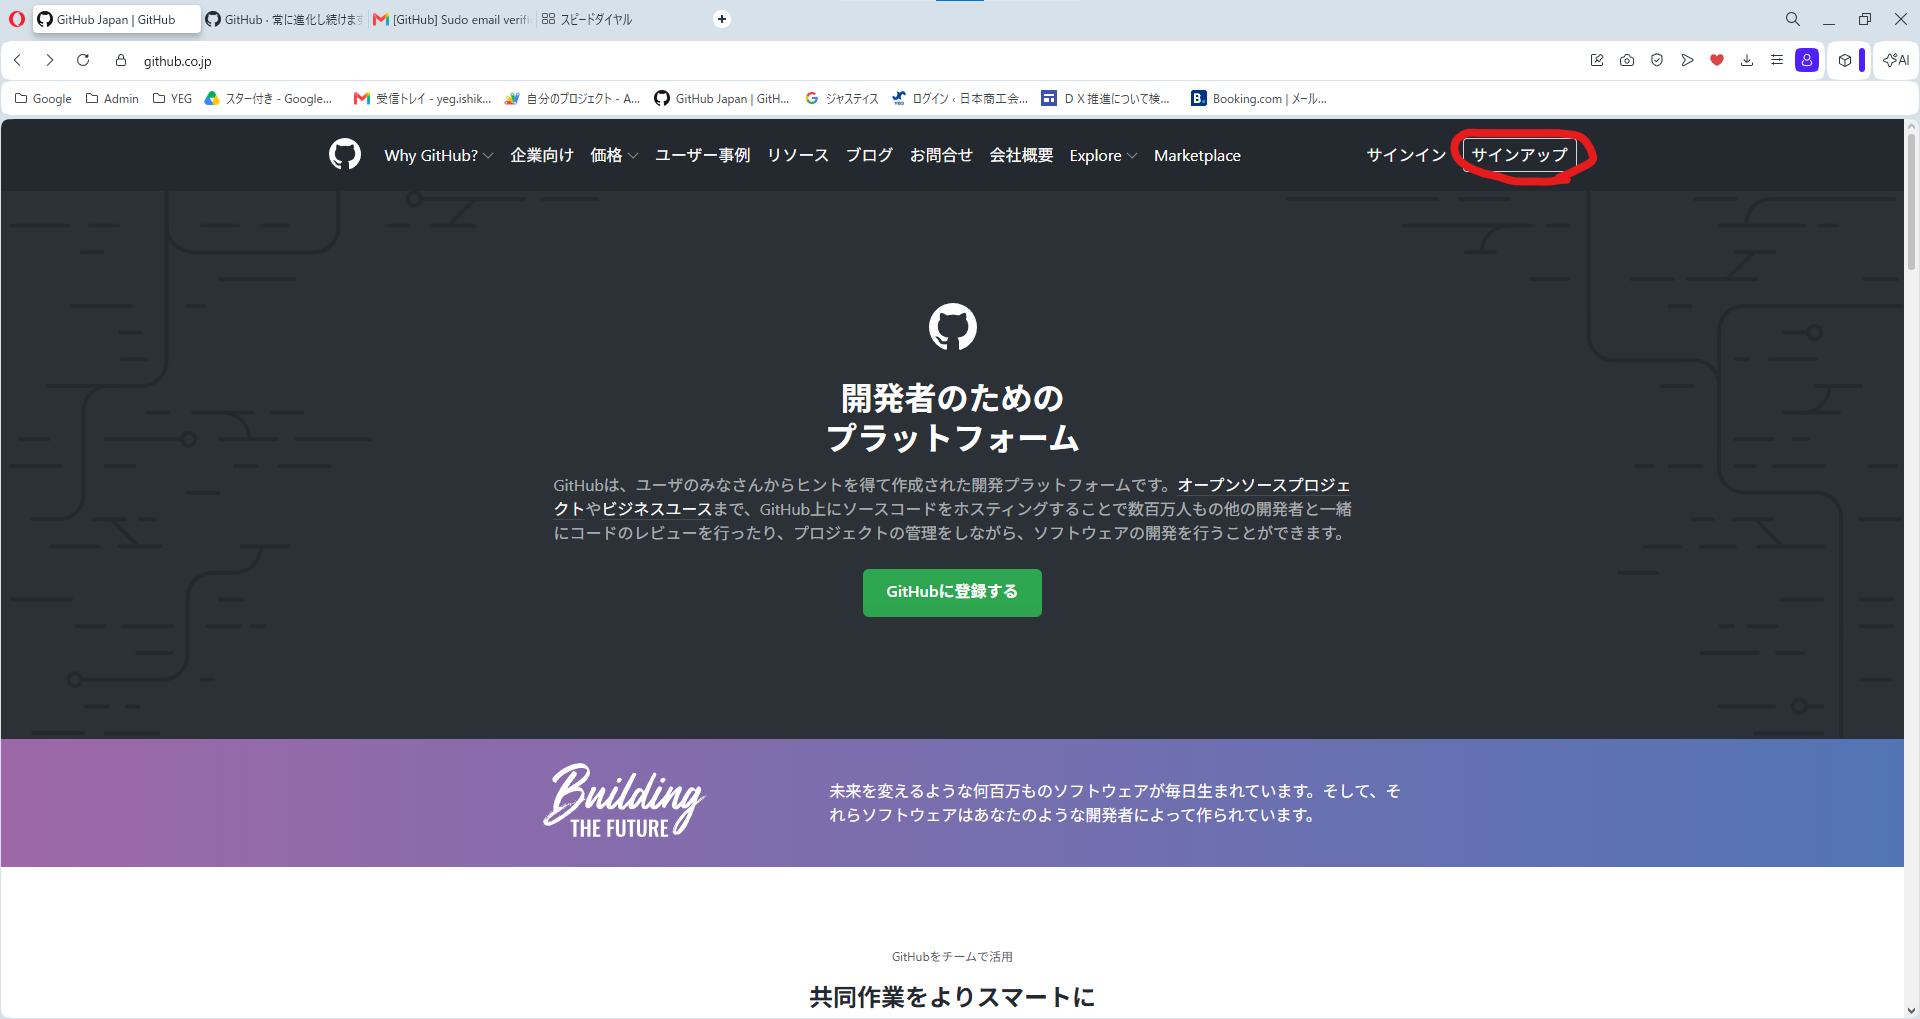The width and height of the screenshot is (1920, 1019).
Task: Open the YEG bookmarks folder
Action: pyautogui.click(x=172, y=98)
